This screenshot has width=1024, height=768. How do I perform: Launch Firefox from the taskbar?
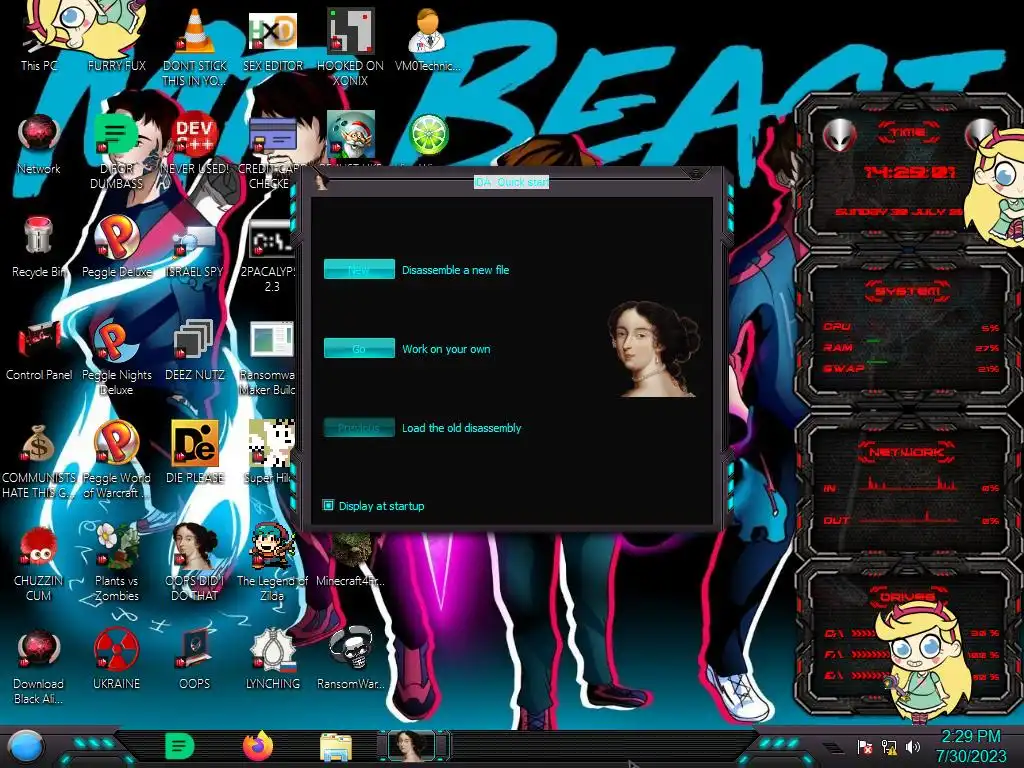[258, 746]
